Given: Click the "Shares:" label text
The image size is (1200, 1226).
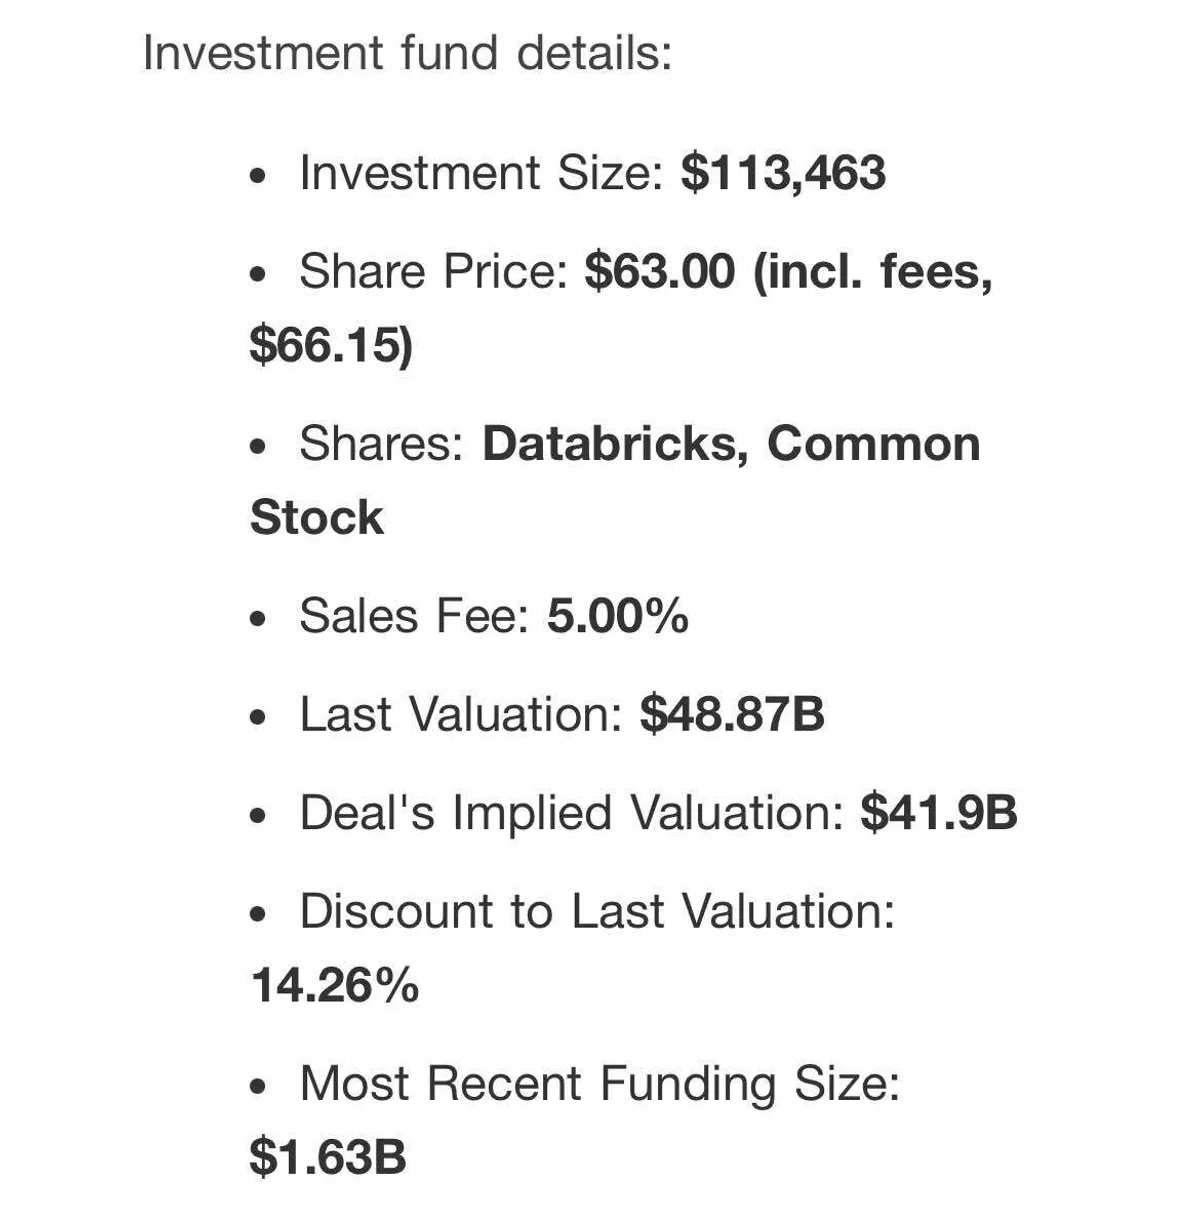Looking at the screenshot, I should pos(381,444).
